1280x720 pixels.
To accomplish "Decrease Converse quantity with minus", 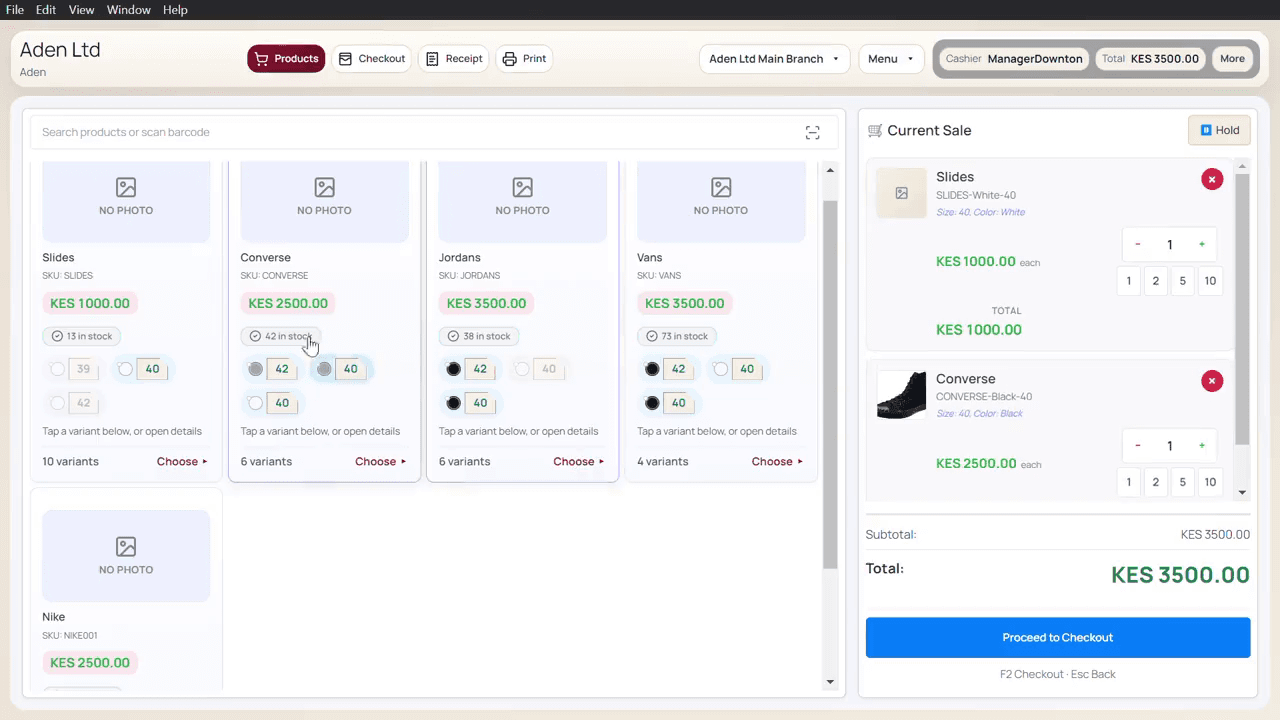I will pyautogui.click(x=1138, y=446).
